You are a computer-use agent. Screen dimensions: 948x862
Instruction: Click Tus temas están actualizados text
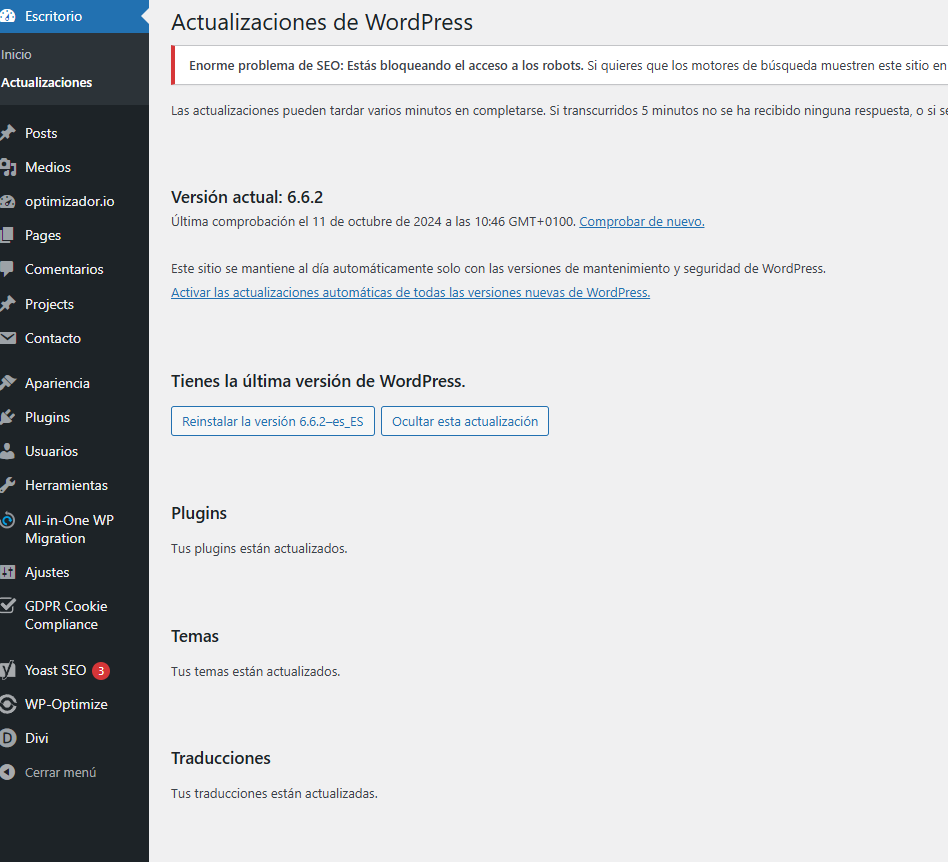256,672
